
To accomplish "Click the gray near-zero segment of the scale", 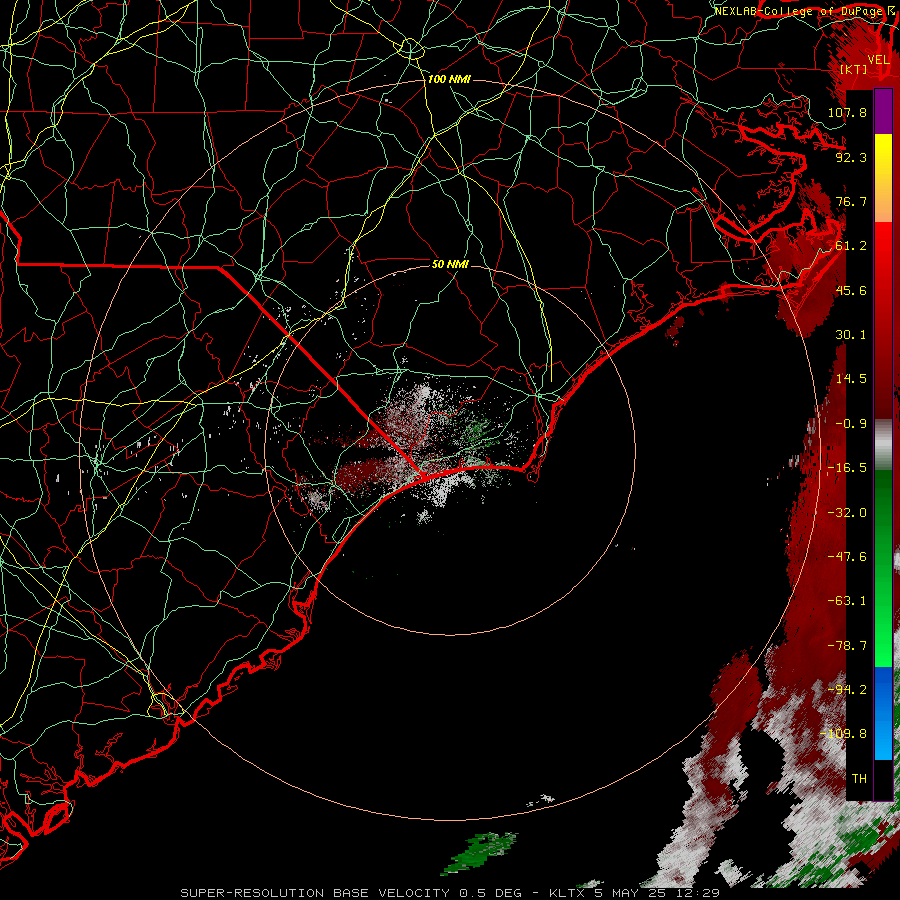I will 883,445.
